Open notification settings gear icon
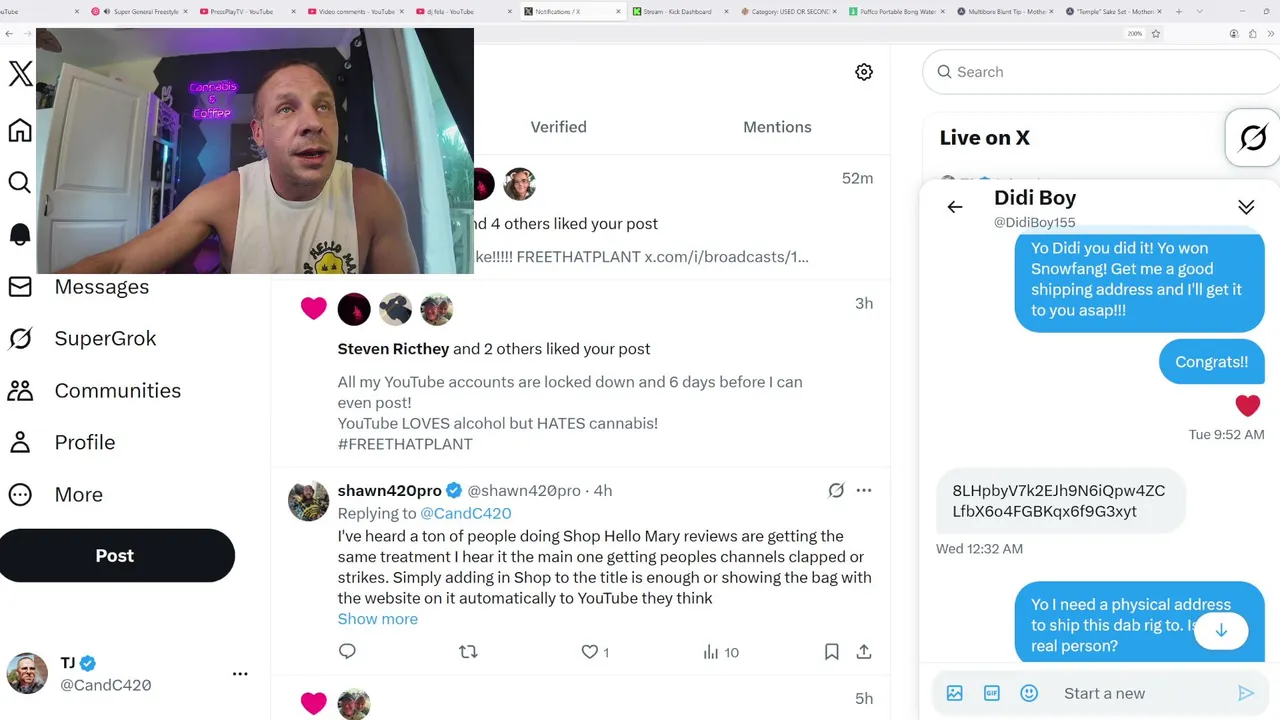Viewport: 1280px width, 720px height. pyautogui.click(x=864, y=72)
